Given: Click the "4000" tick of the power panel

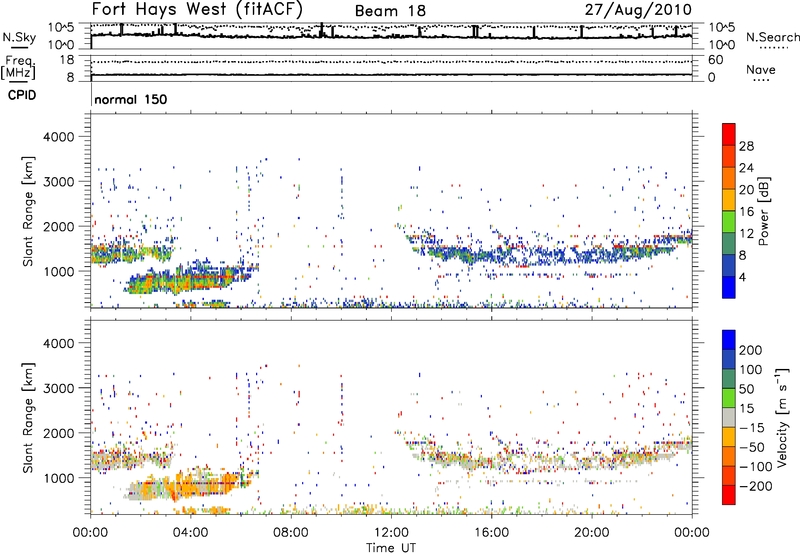Looking at the screenshot, I should pos(59,137).
